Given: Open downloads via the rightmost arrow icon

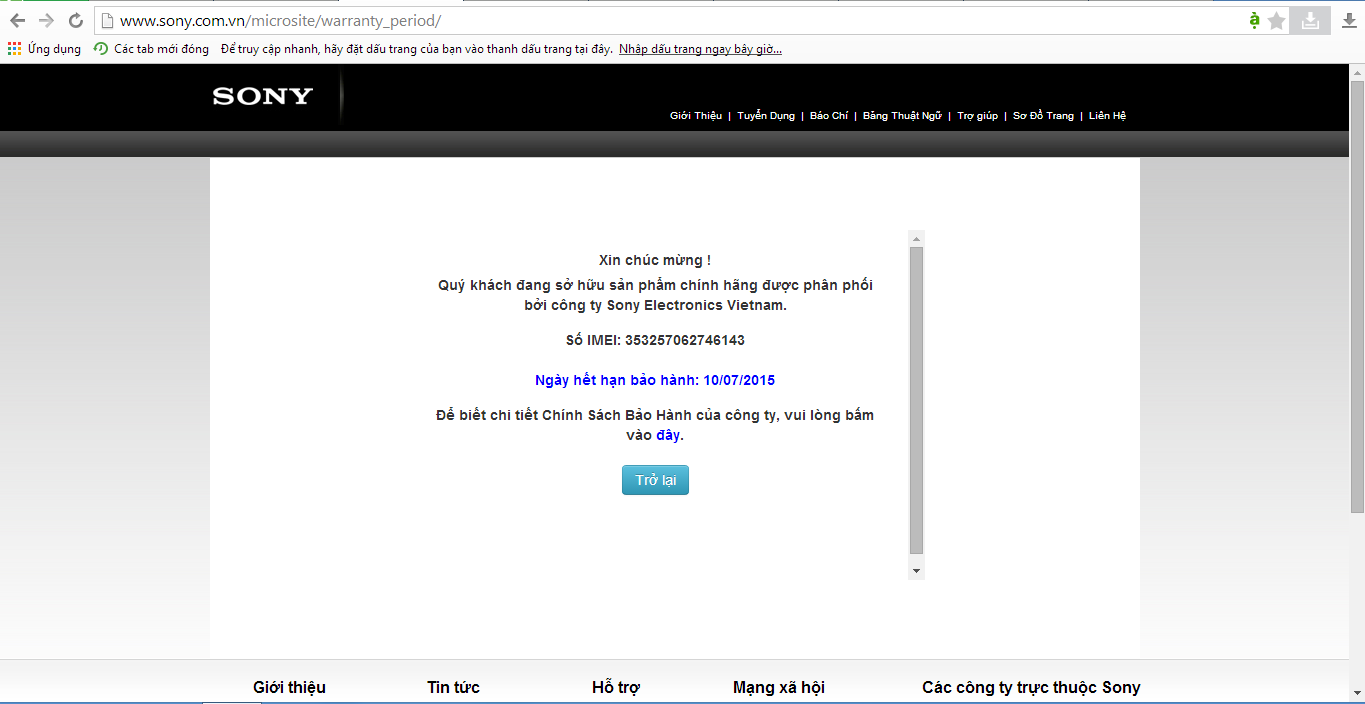Looking at the screenshot, I should click(1349, 20).
